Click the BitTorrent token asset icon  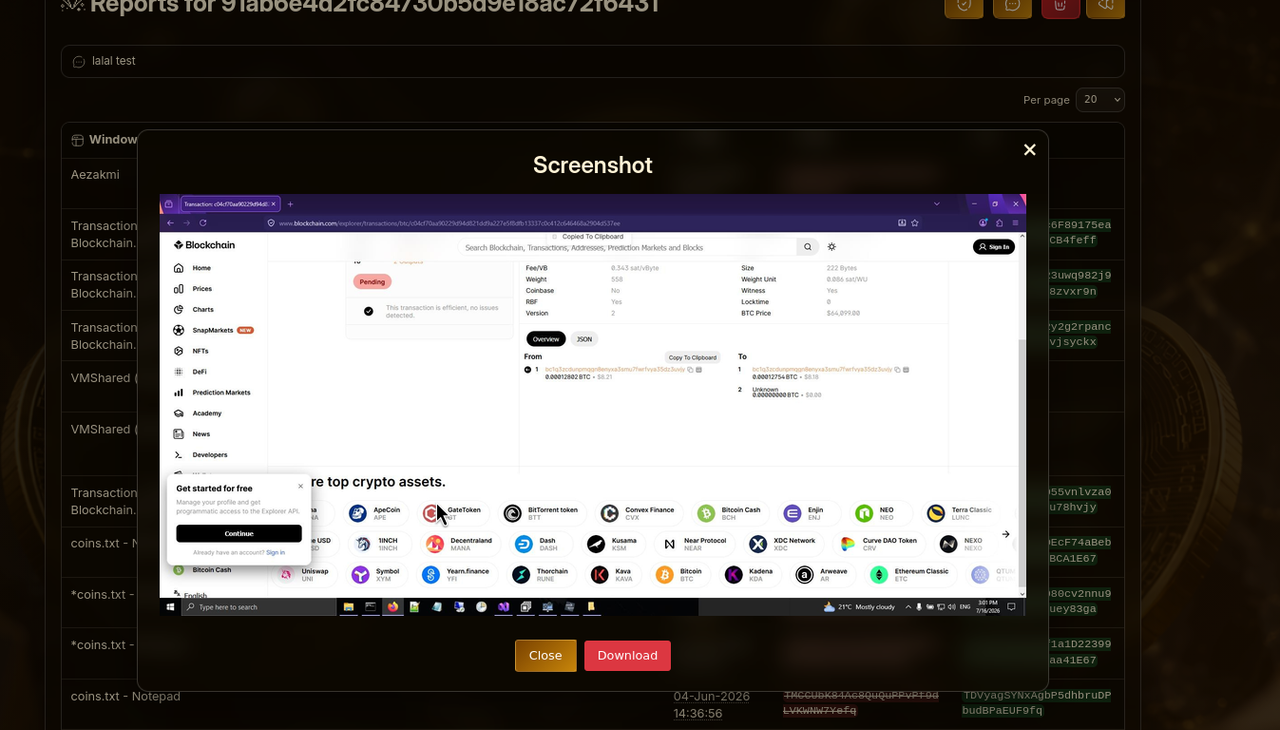point(512,514)
